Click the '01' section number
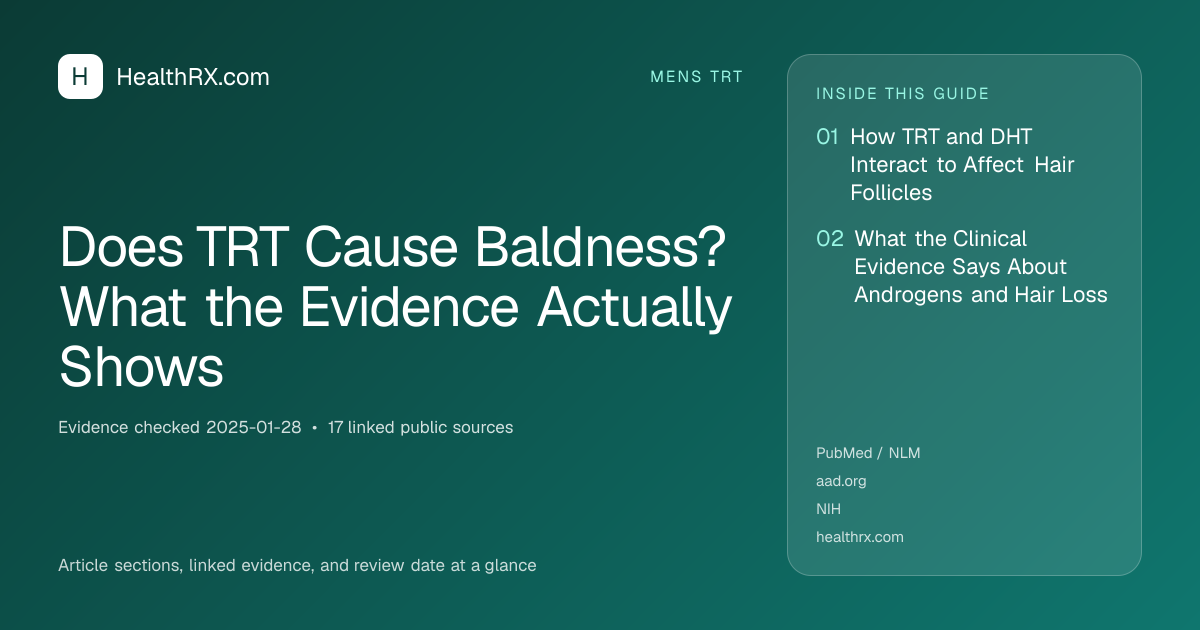This screenshot has height=630, width=1200. pyautogui.click(x=827, y=137)
